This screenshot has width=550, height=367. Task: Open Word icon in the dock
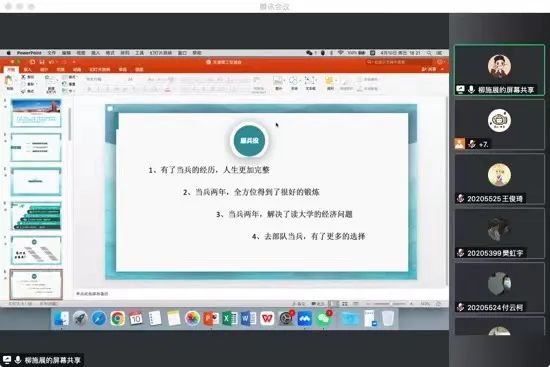coord(248,319)
